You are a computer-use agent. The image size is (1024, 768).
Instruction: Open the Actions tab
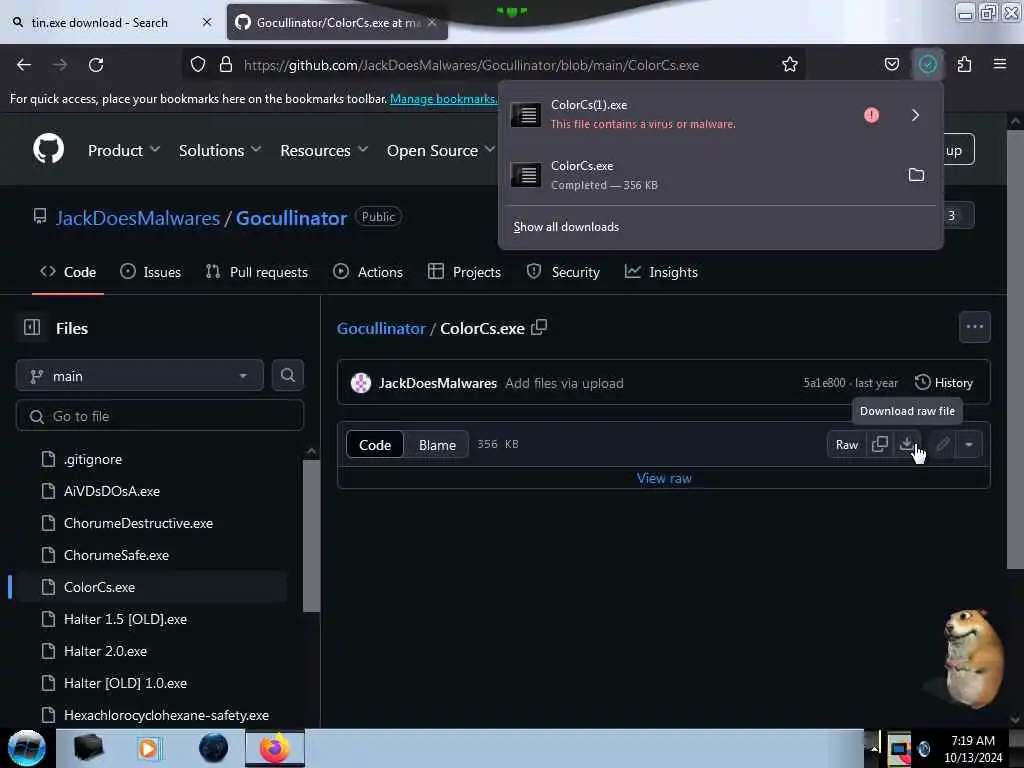coord(368,272)
